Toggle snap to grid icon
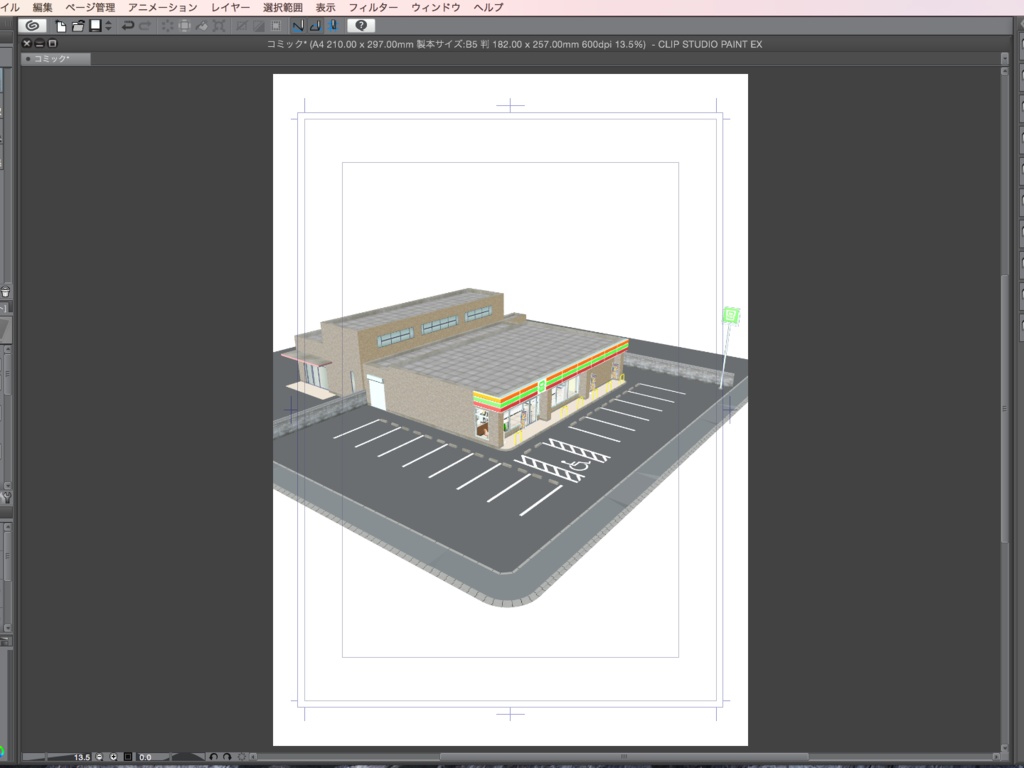 (x=332, y=25)
